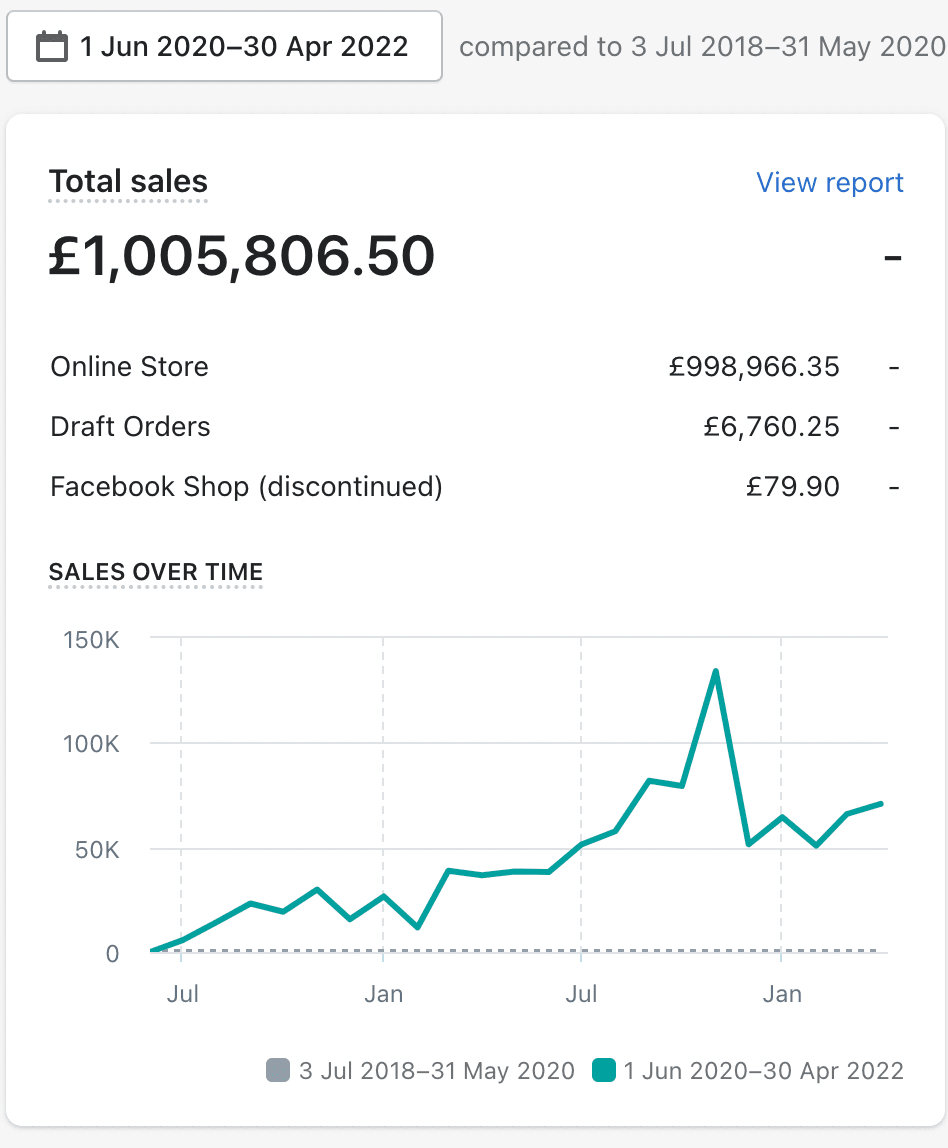This screenshot has height=1148, width=948.
Task: Click the final data point of sales line
Action: click(x=881, y=803)
